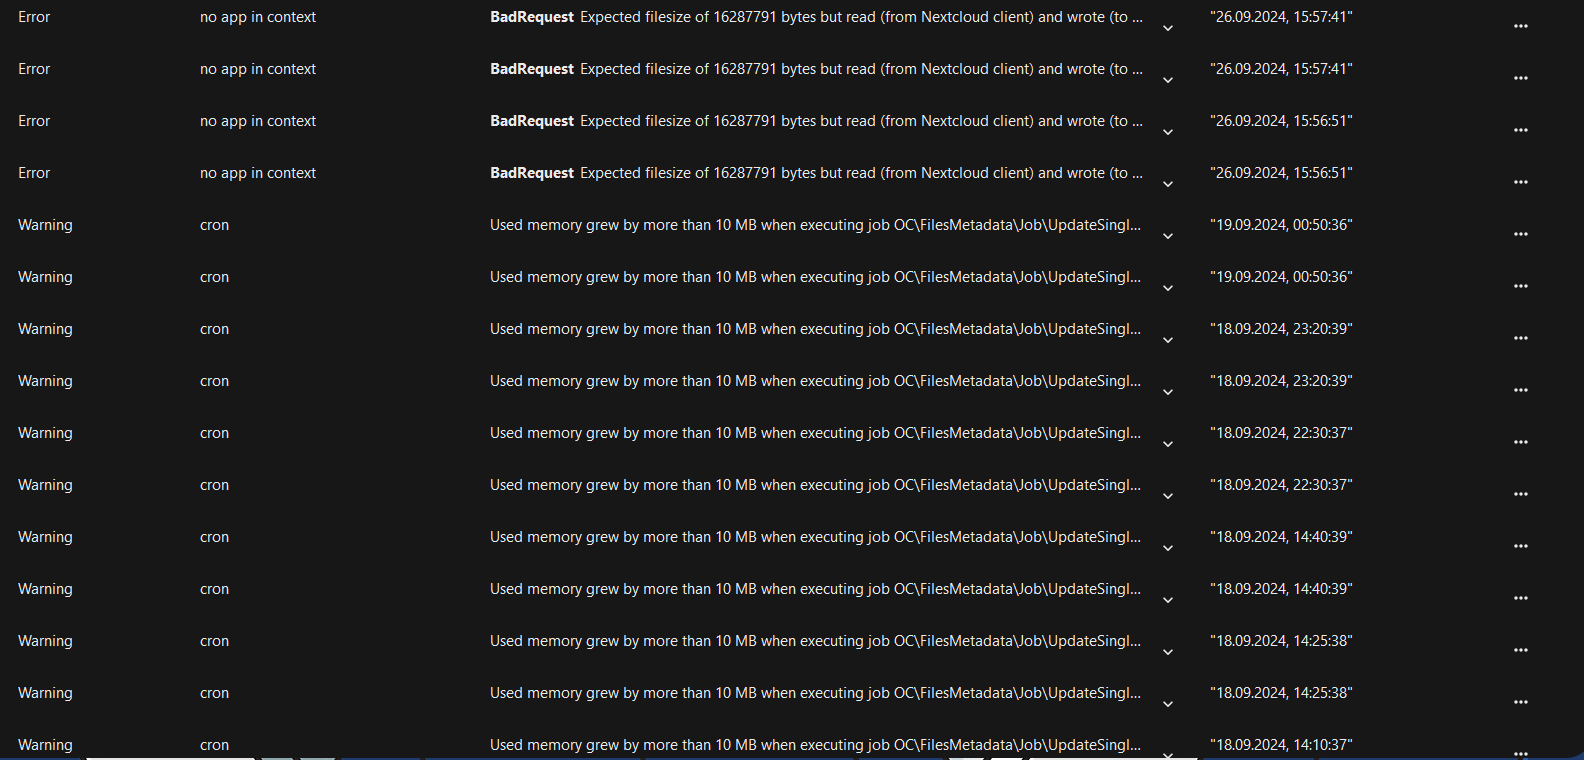Image resolution: width=1584 pixels, height=760 pixels.
Task: Open actions menu of second 18.09.2024, 22:30:37 row
Action: 1520,495
